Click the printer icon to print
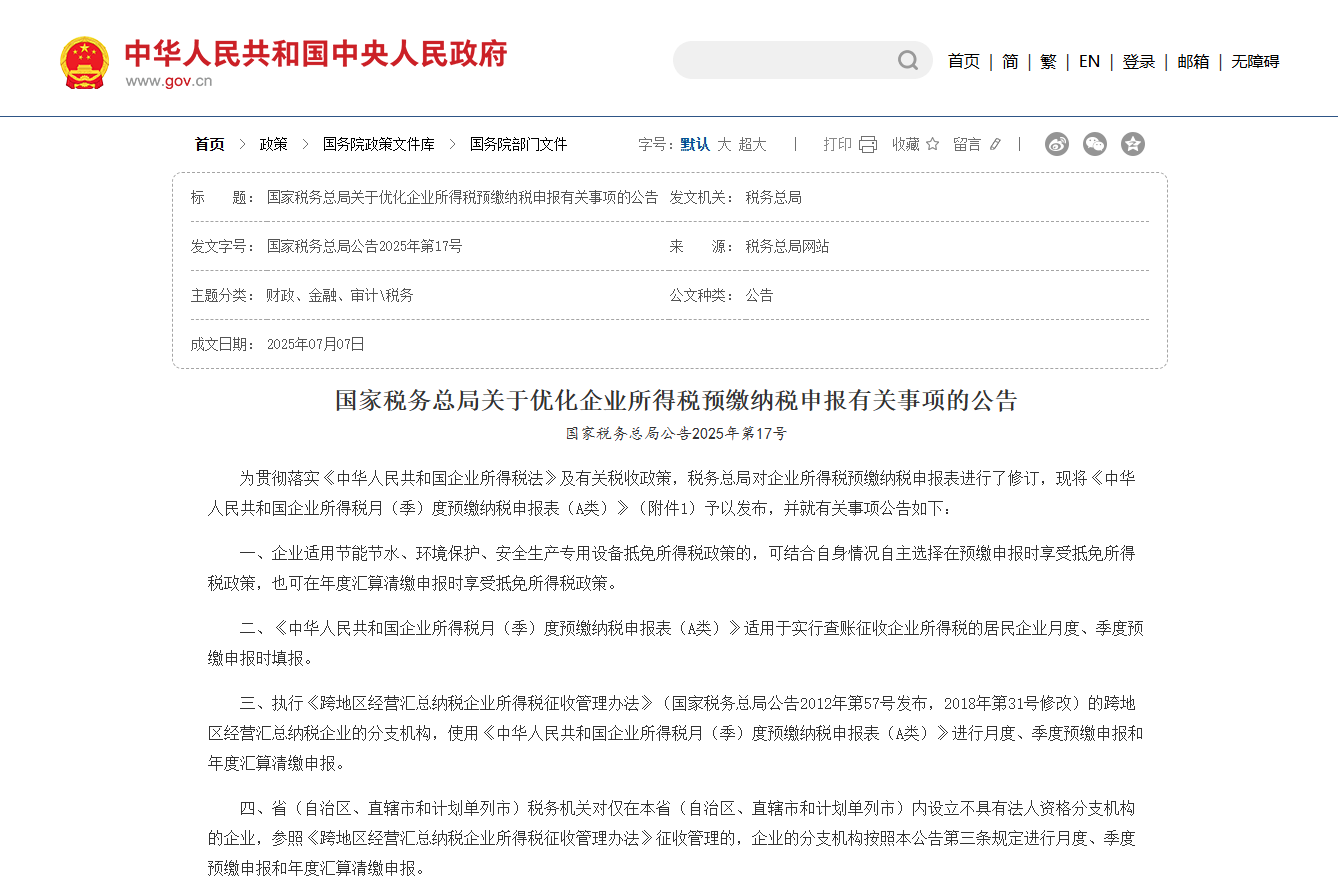1338x882 pixels. coord(867,145)
